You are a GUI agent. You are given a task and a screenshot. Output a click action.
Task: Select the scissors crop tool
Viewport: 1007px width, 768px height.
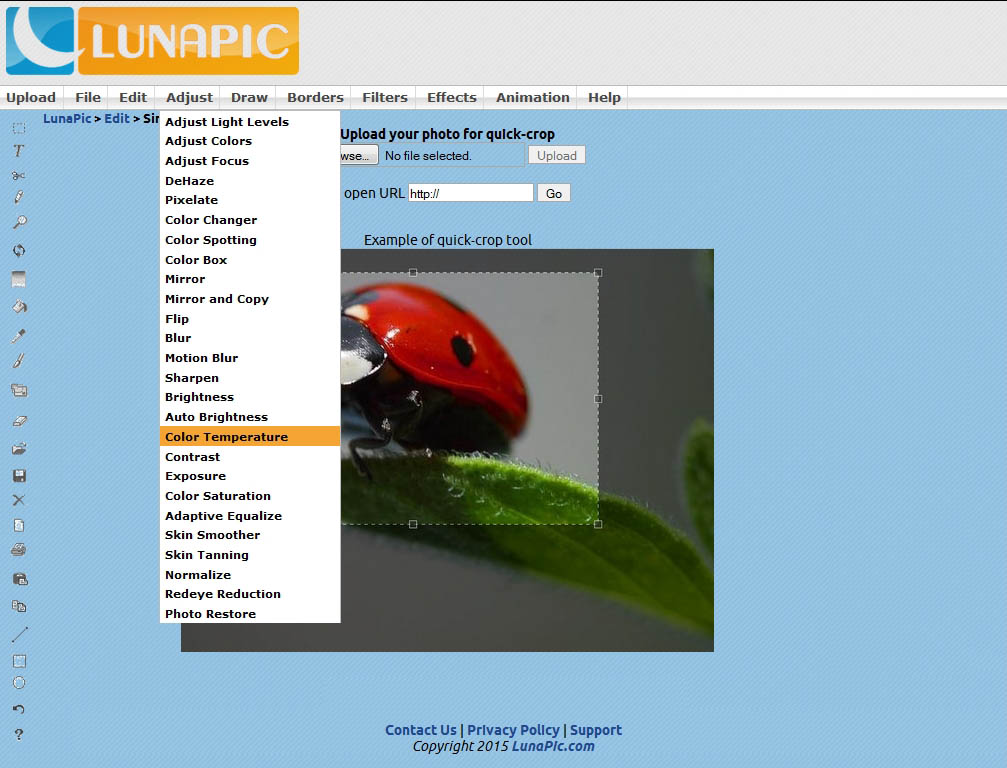pos(17,176)
